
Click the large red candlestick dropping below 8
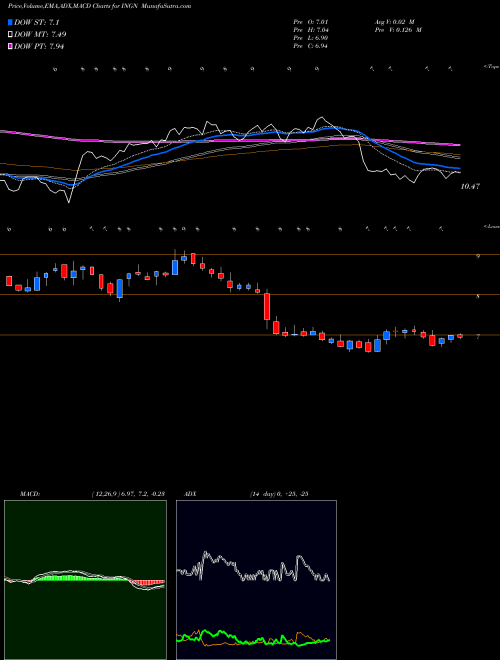click(x=267, y=306)
